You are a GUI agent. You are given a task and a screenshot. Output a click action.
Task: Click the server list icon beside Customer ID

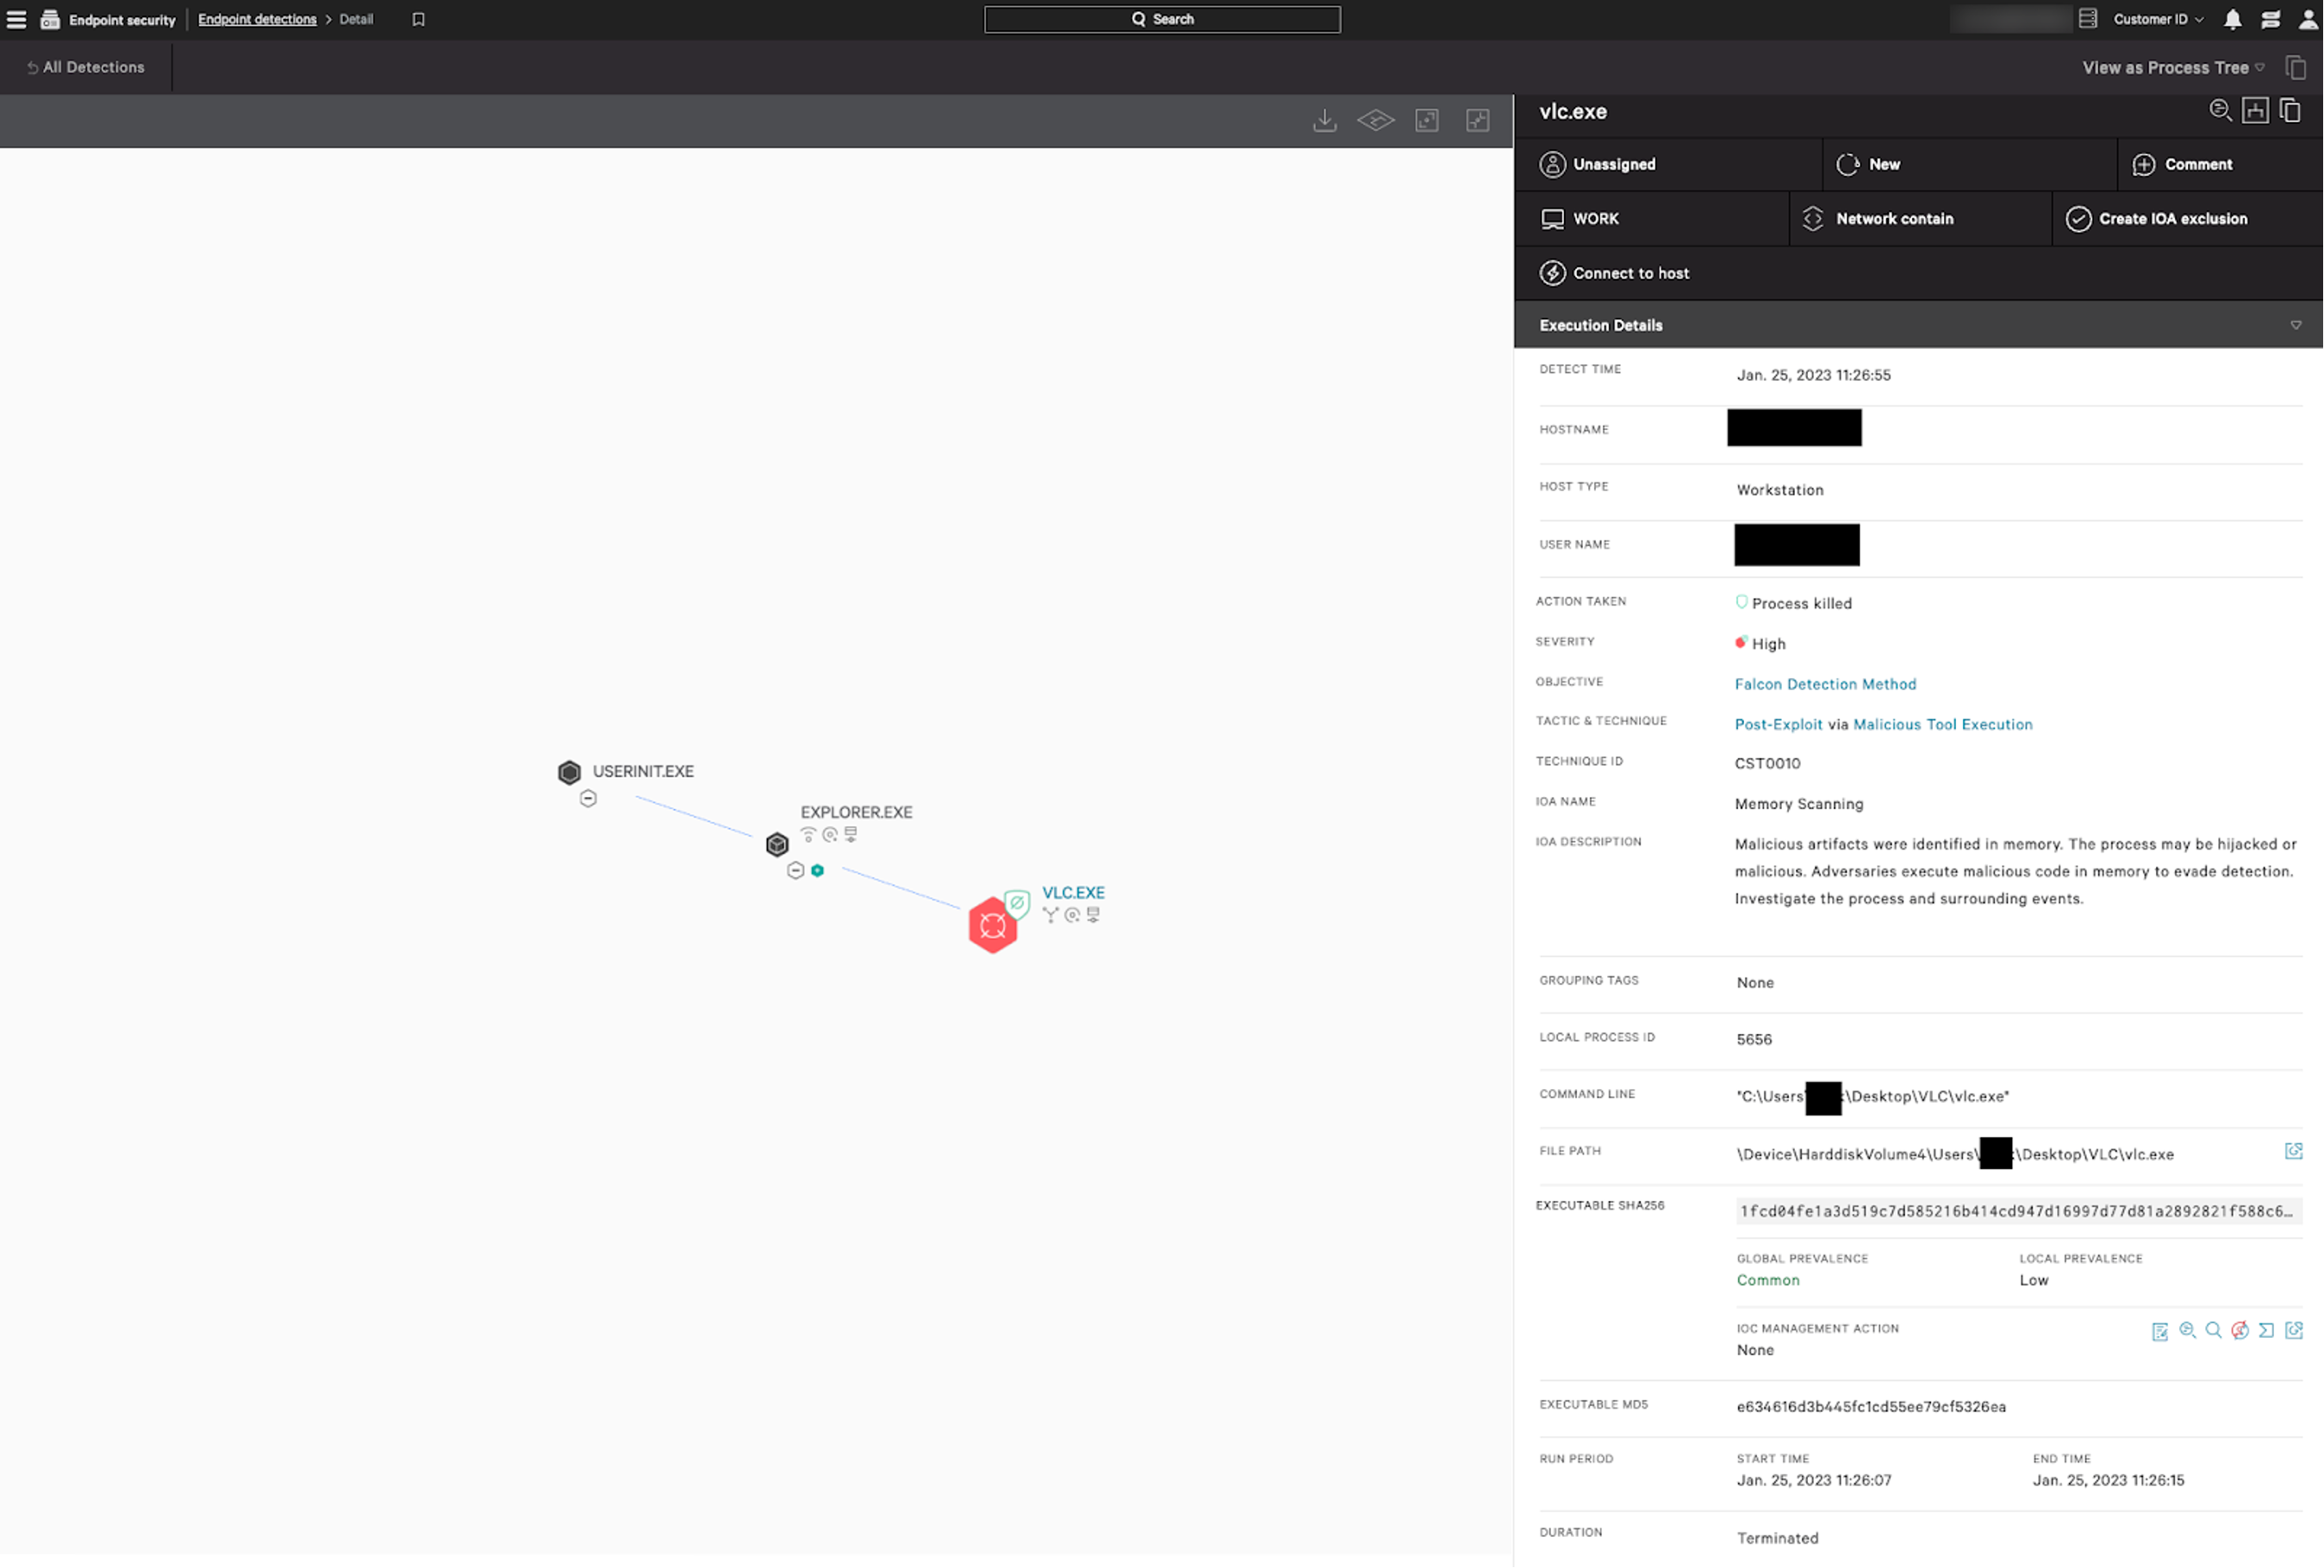click(x=2087, y=19)
